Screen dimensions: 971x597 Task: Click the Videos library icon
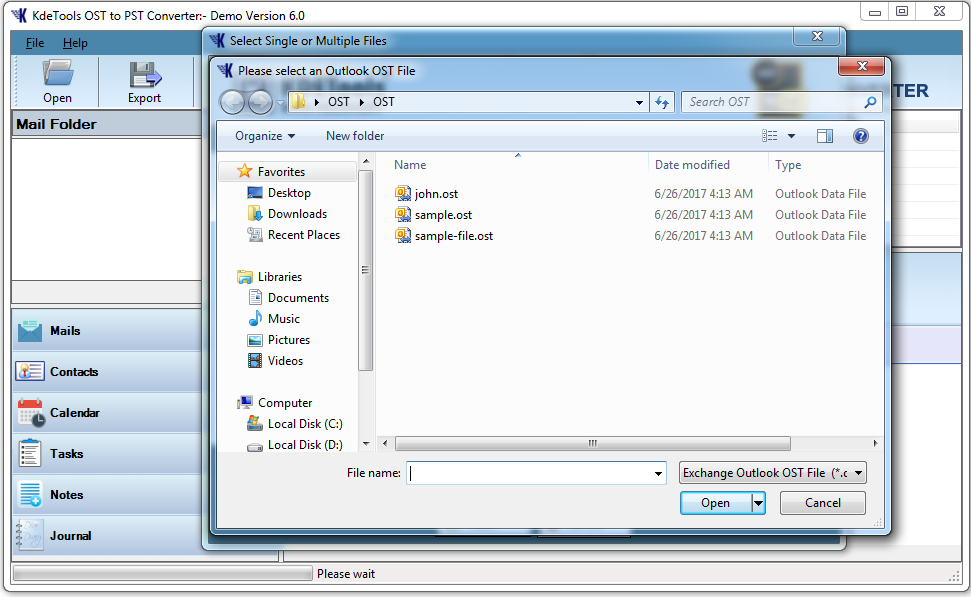pos(255,360)
